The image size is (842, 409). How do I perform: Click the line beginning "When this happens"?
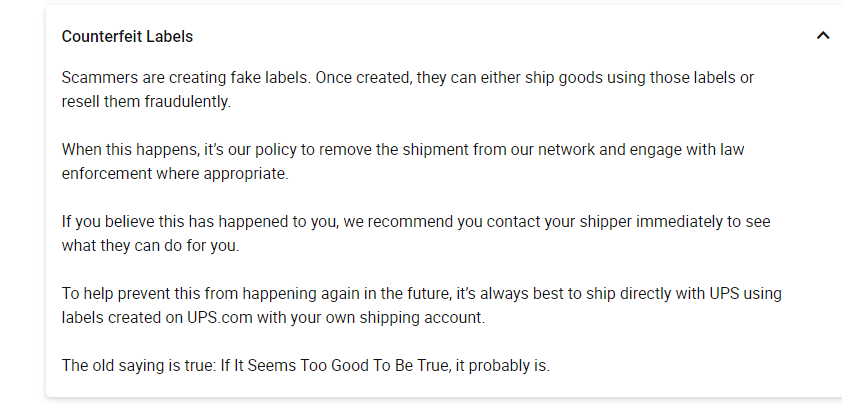pyautogui.click(x=403, y=149)
